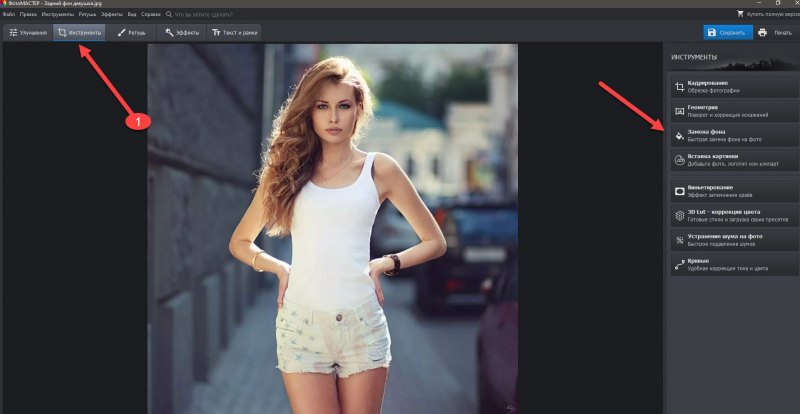Choose Замена фона background replacement tool
Screen dimensions: 800x414
735,135
